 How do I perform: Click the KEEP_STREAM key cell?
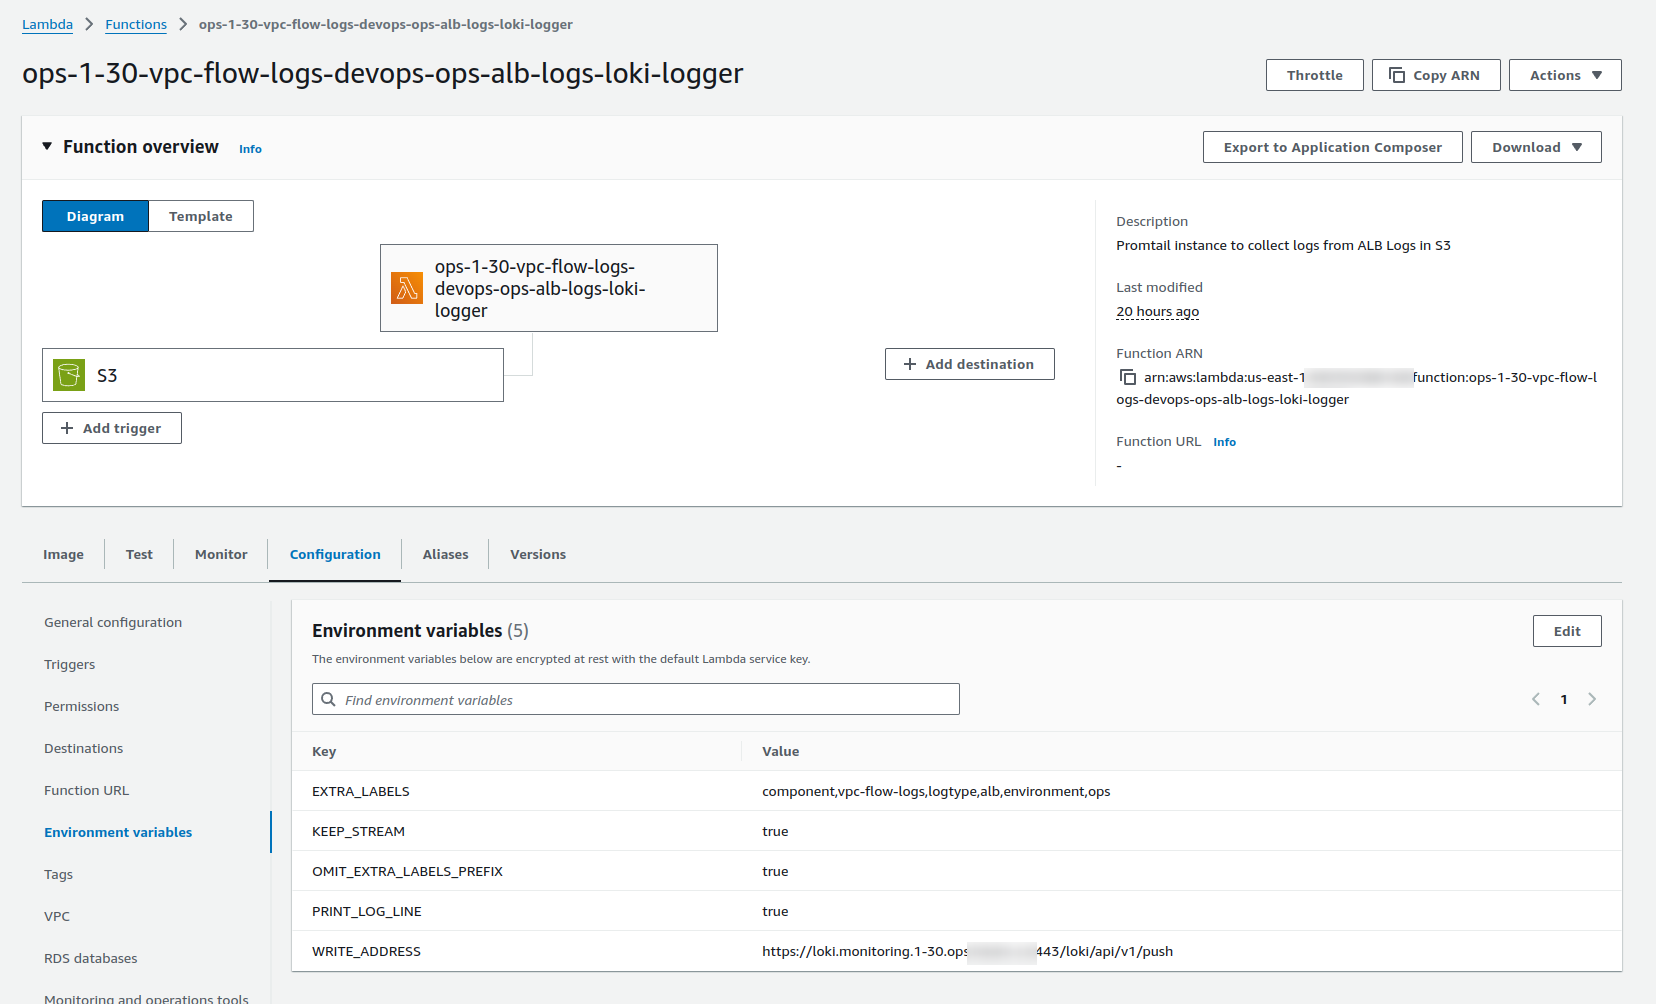(x=358, y=831)
